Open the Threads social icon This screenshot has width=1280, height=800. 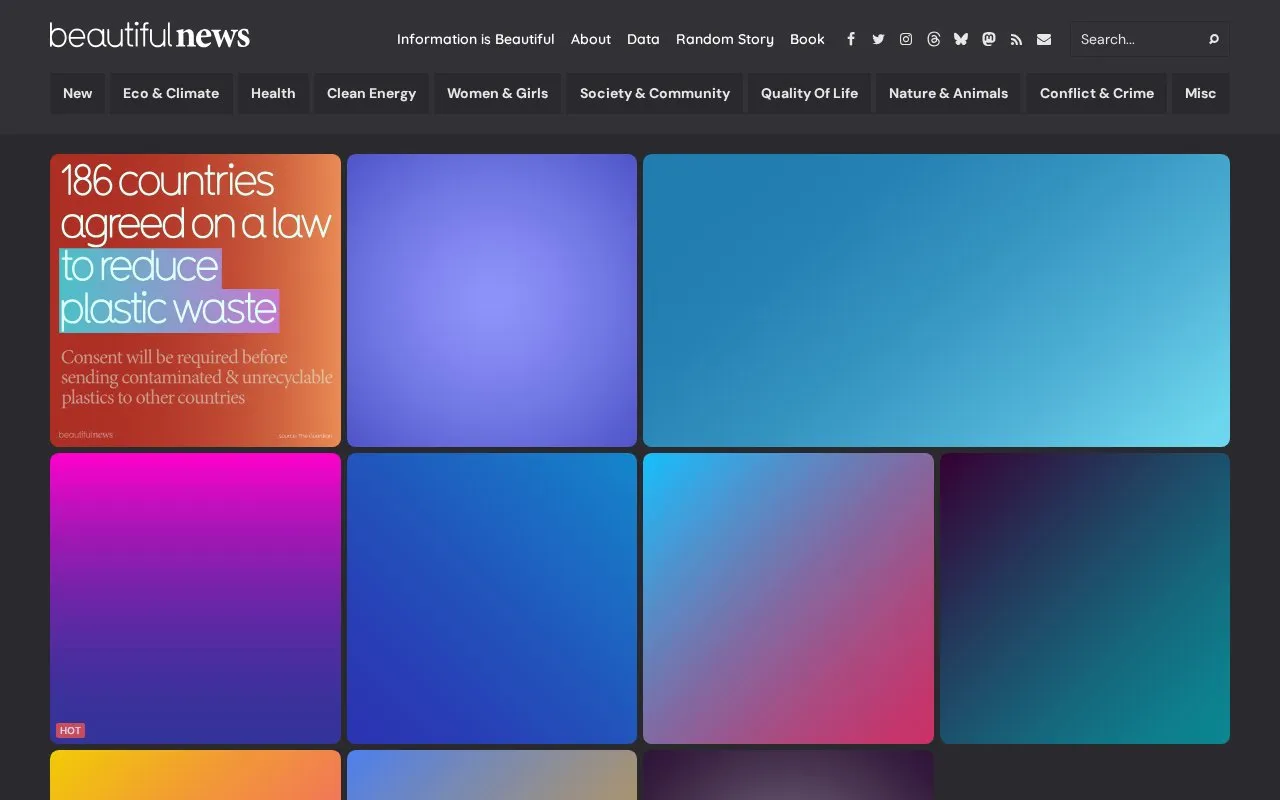point(934,39)
